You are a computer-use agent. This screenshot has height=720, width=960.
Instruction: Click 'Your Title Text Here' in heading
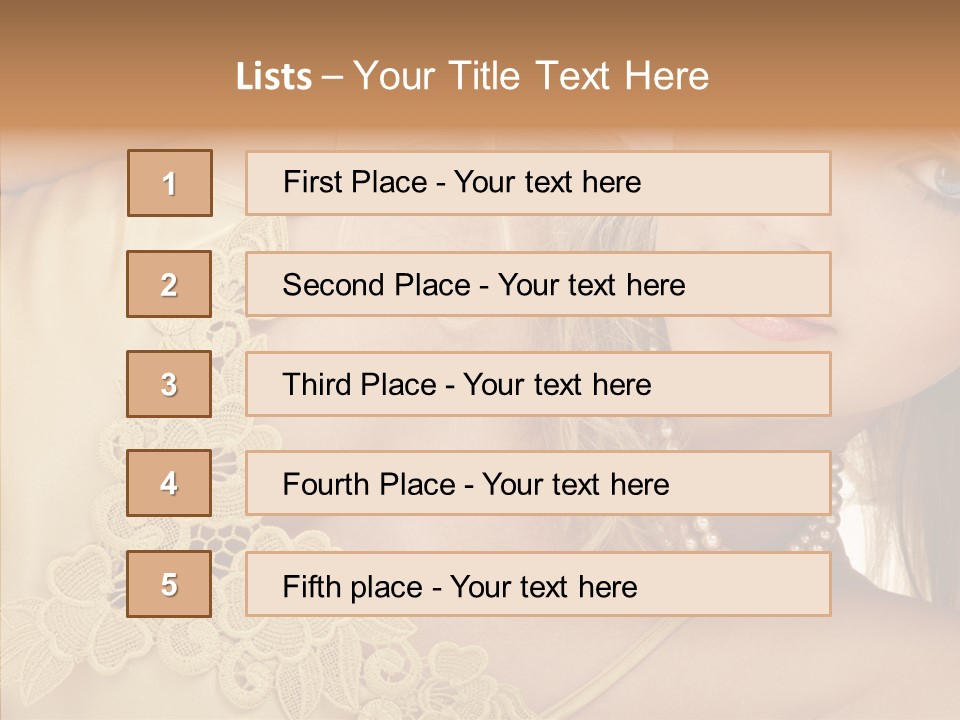[x=530, y=77]
